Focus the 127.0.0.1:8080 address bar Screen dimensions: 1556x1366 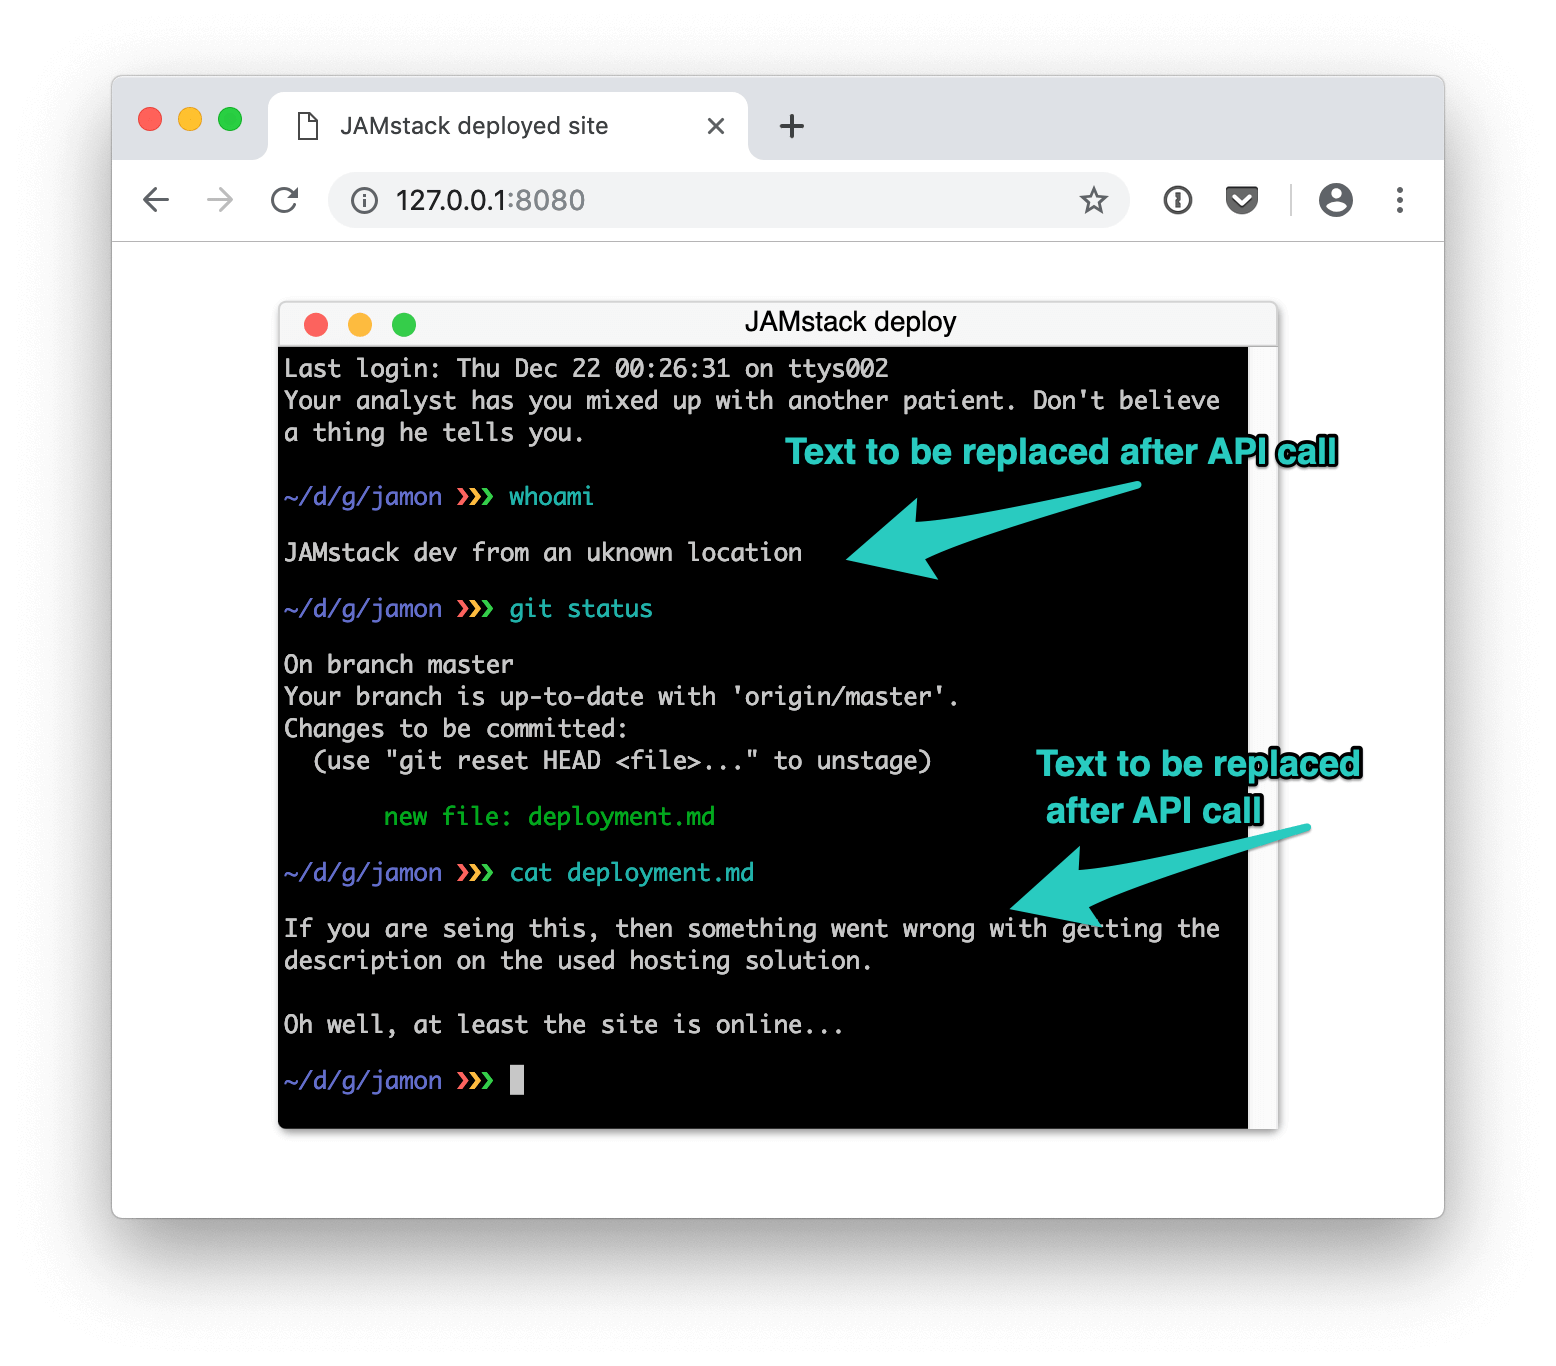click(729, 200)
